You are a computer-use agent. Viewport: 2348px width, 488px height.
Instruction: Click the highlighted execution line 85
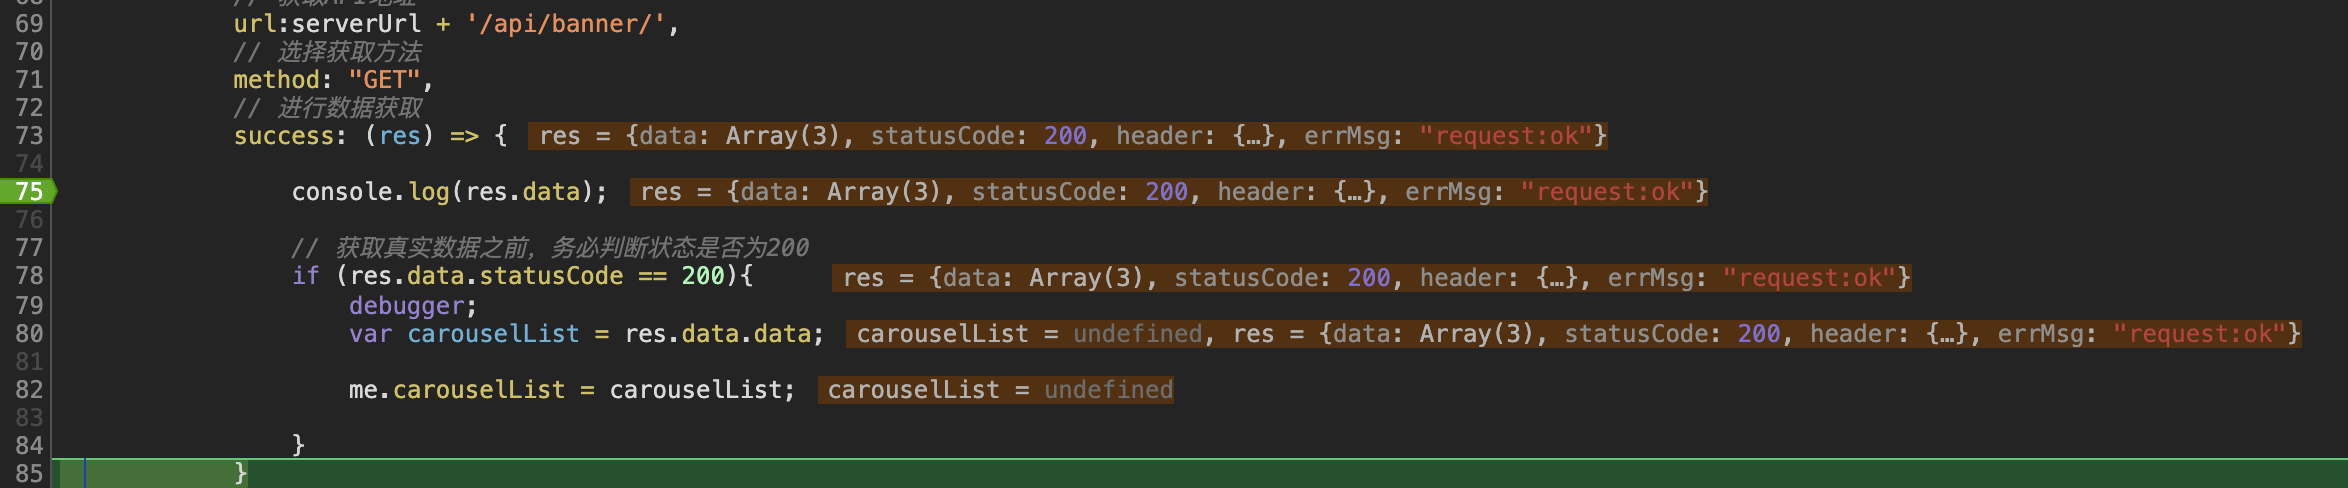coord(1199,473)
